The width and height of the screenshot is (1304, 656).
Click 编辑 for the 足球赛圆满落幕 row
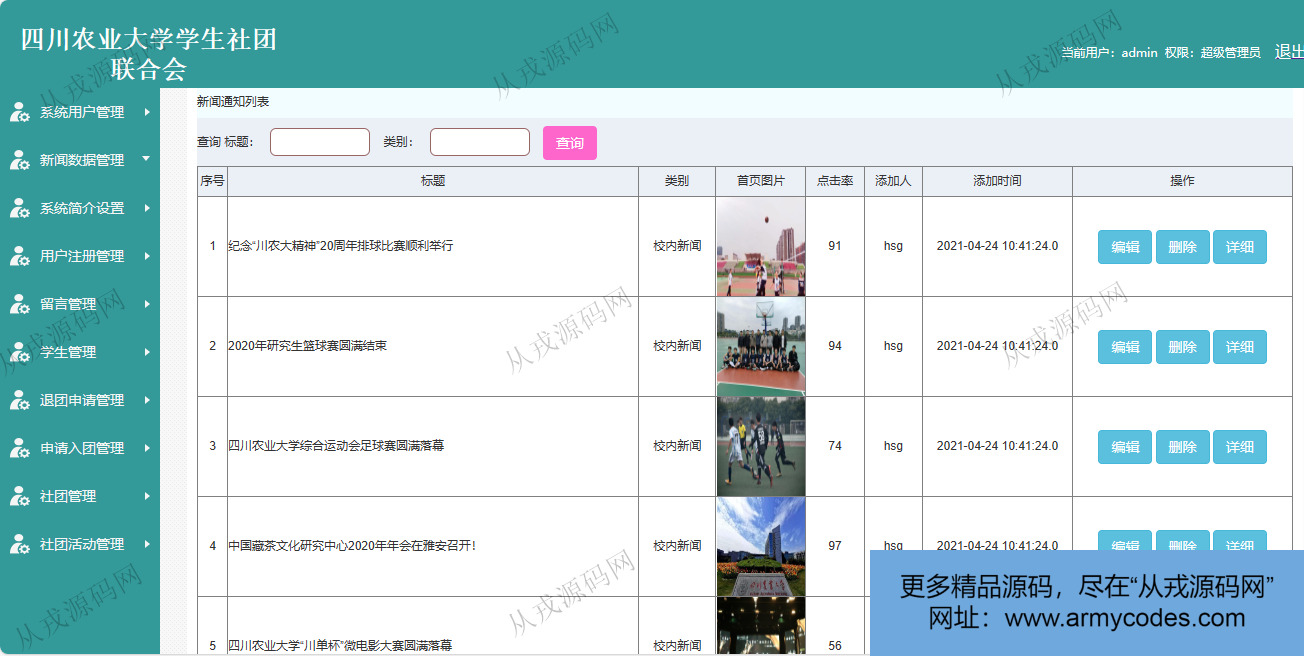pos(1125,447)
